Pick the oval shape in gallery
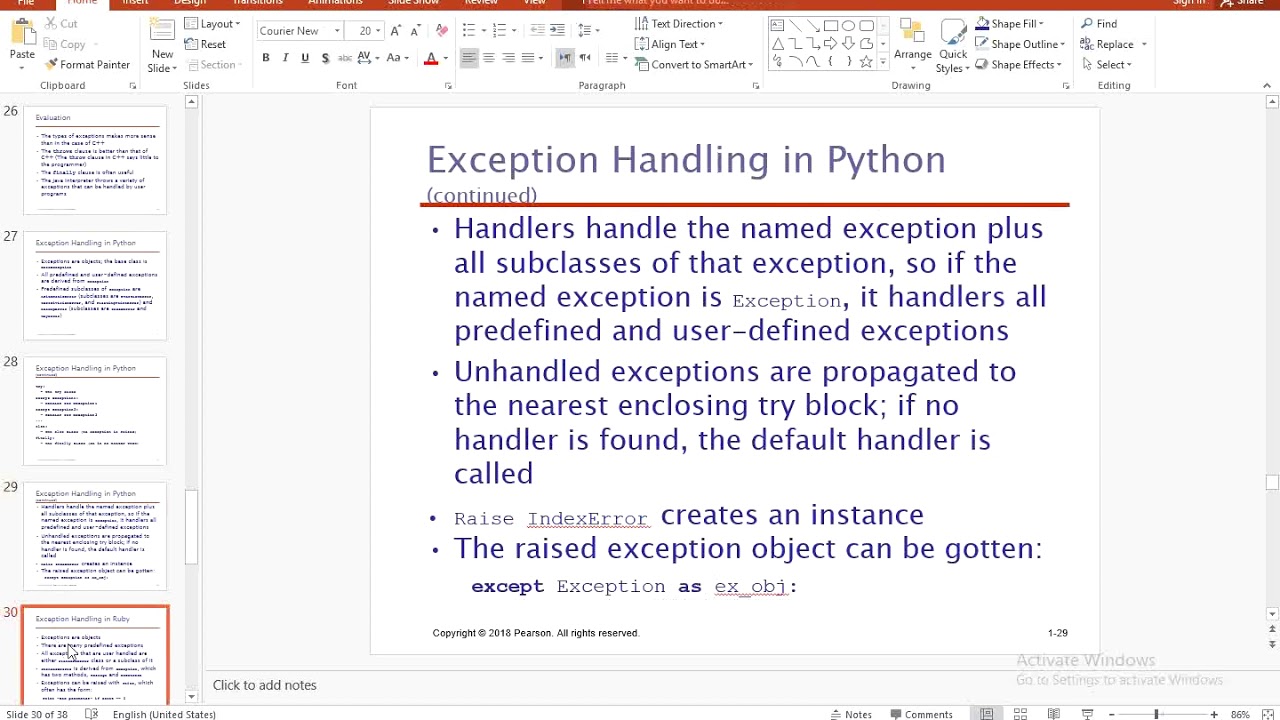The height and width of the screenshot is (720, 1280). [x=849, y=26]
